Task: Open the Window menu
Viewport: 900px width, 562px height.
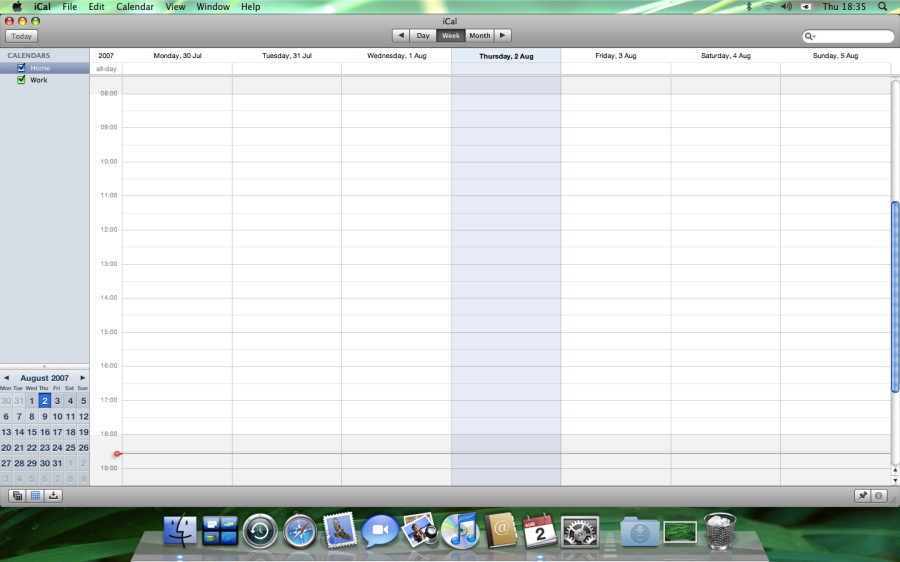Action: [213, 6]
